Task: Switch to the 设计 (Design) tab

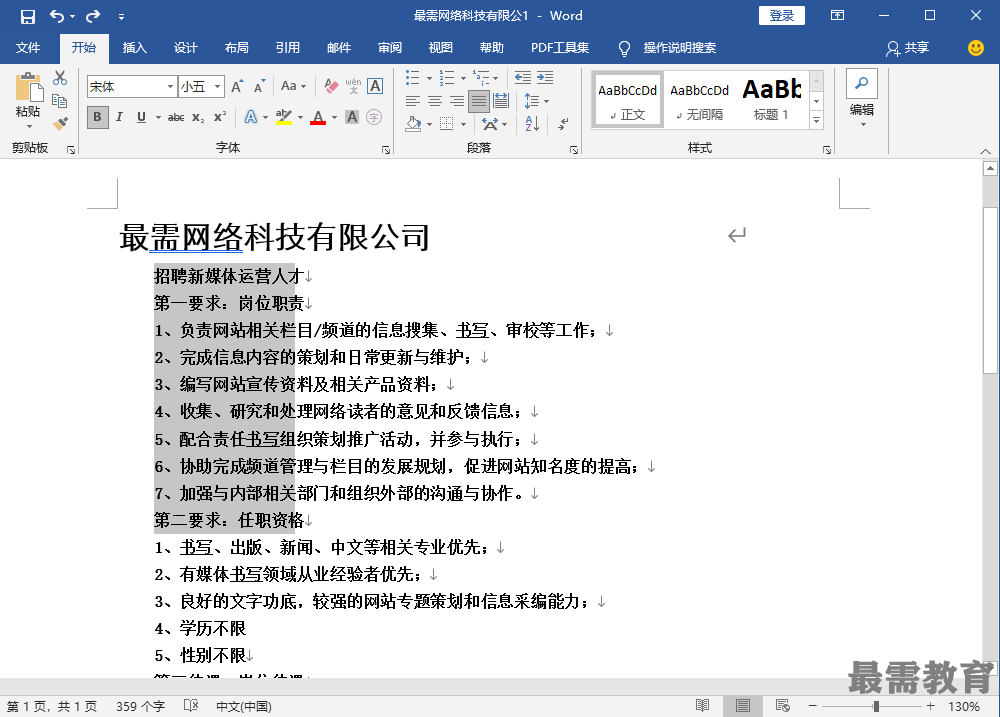Action: pos(186,48)
